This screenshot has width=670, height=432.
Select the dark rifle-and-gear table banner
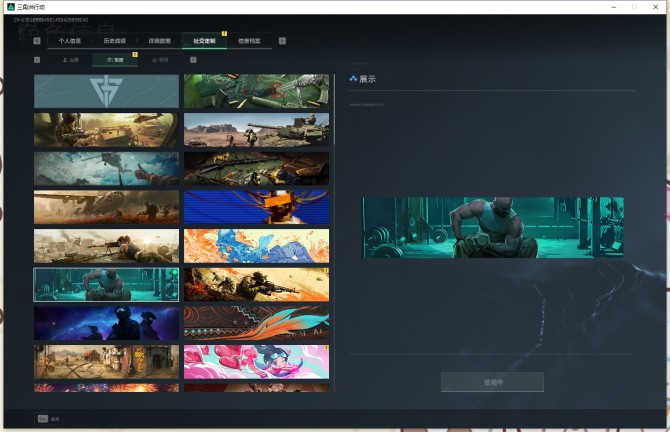pos(256,169)
